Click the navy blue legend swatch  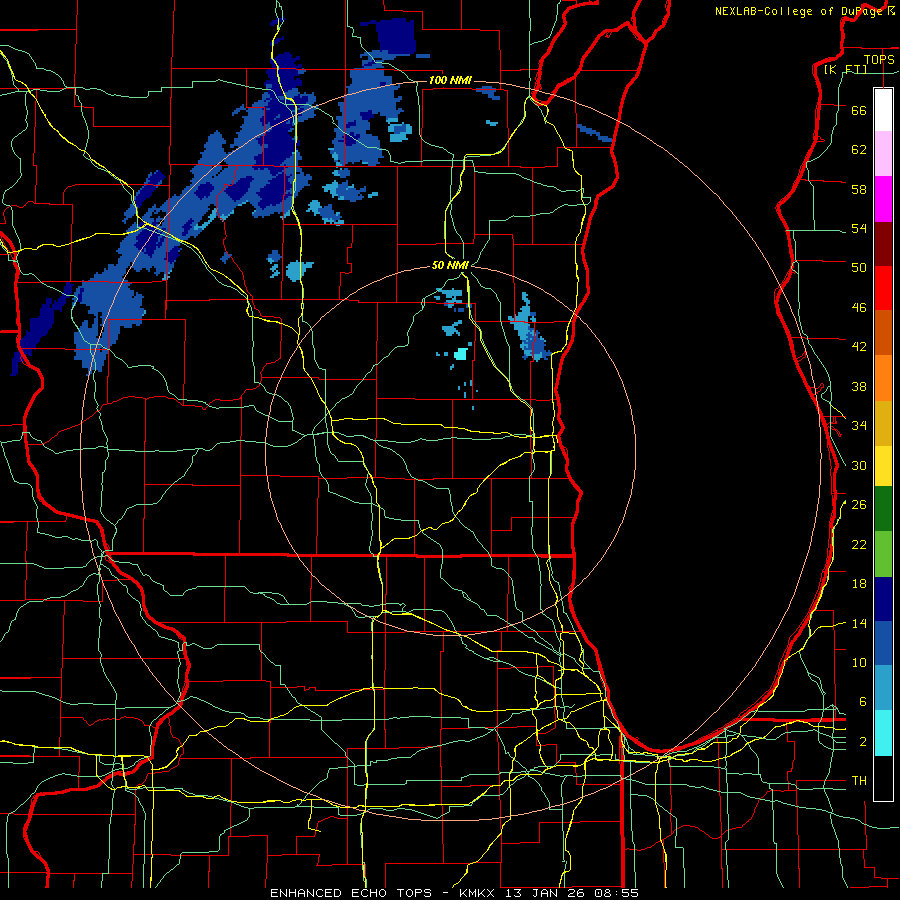pyautogui.click(x=883, y=599)
